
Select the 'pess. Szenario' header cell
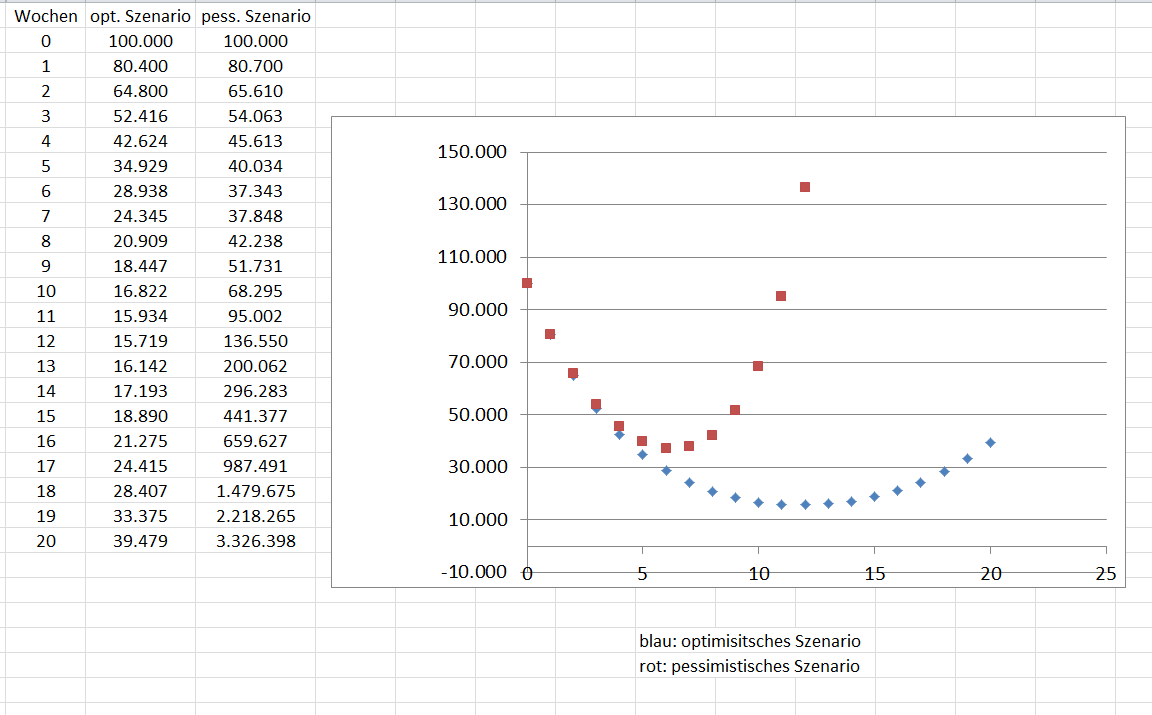click(255, 17)
